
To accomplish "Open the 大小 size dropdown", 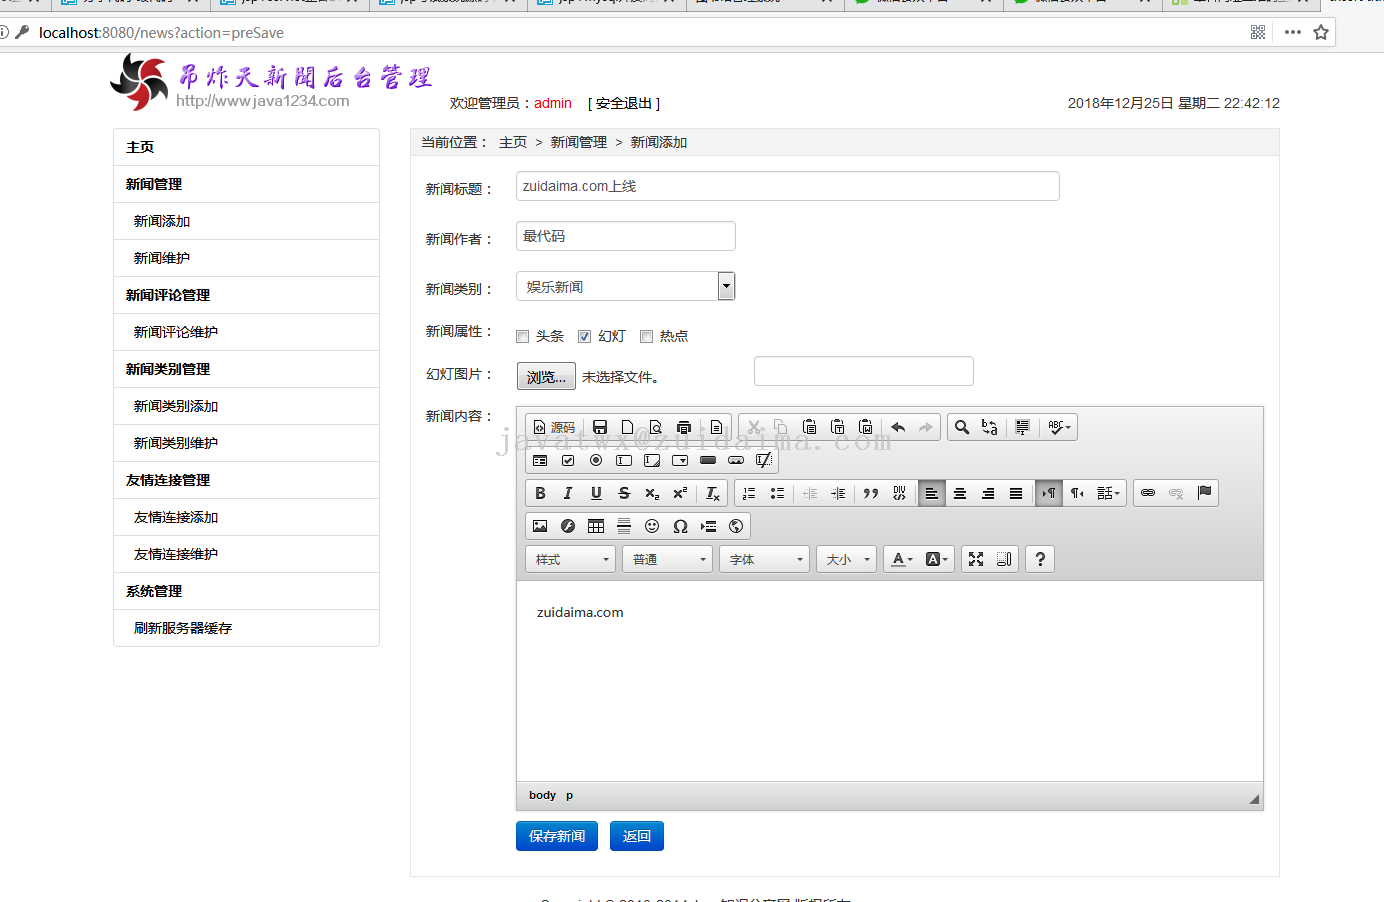I will (846, 559).
